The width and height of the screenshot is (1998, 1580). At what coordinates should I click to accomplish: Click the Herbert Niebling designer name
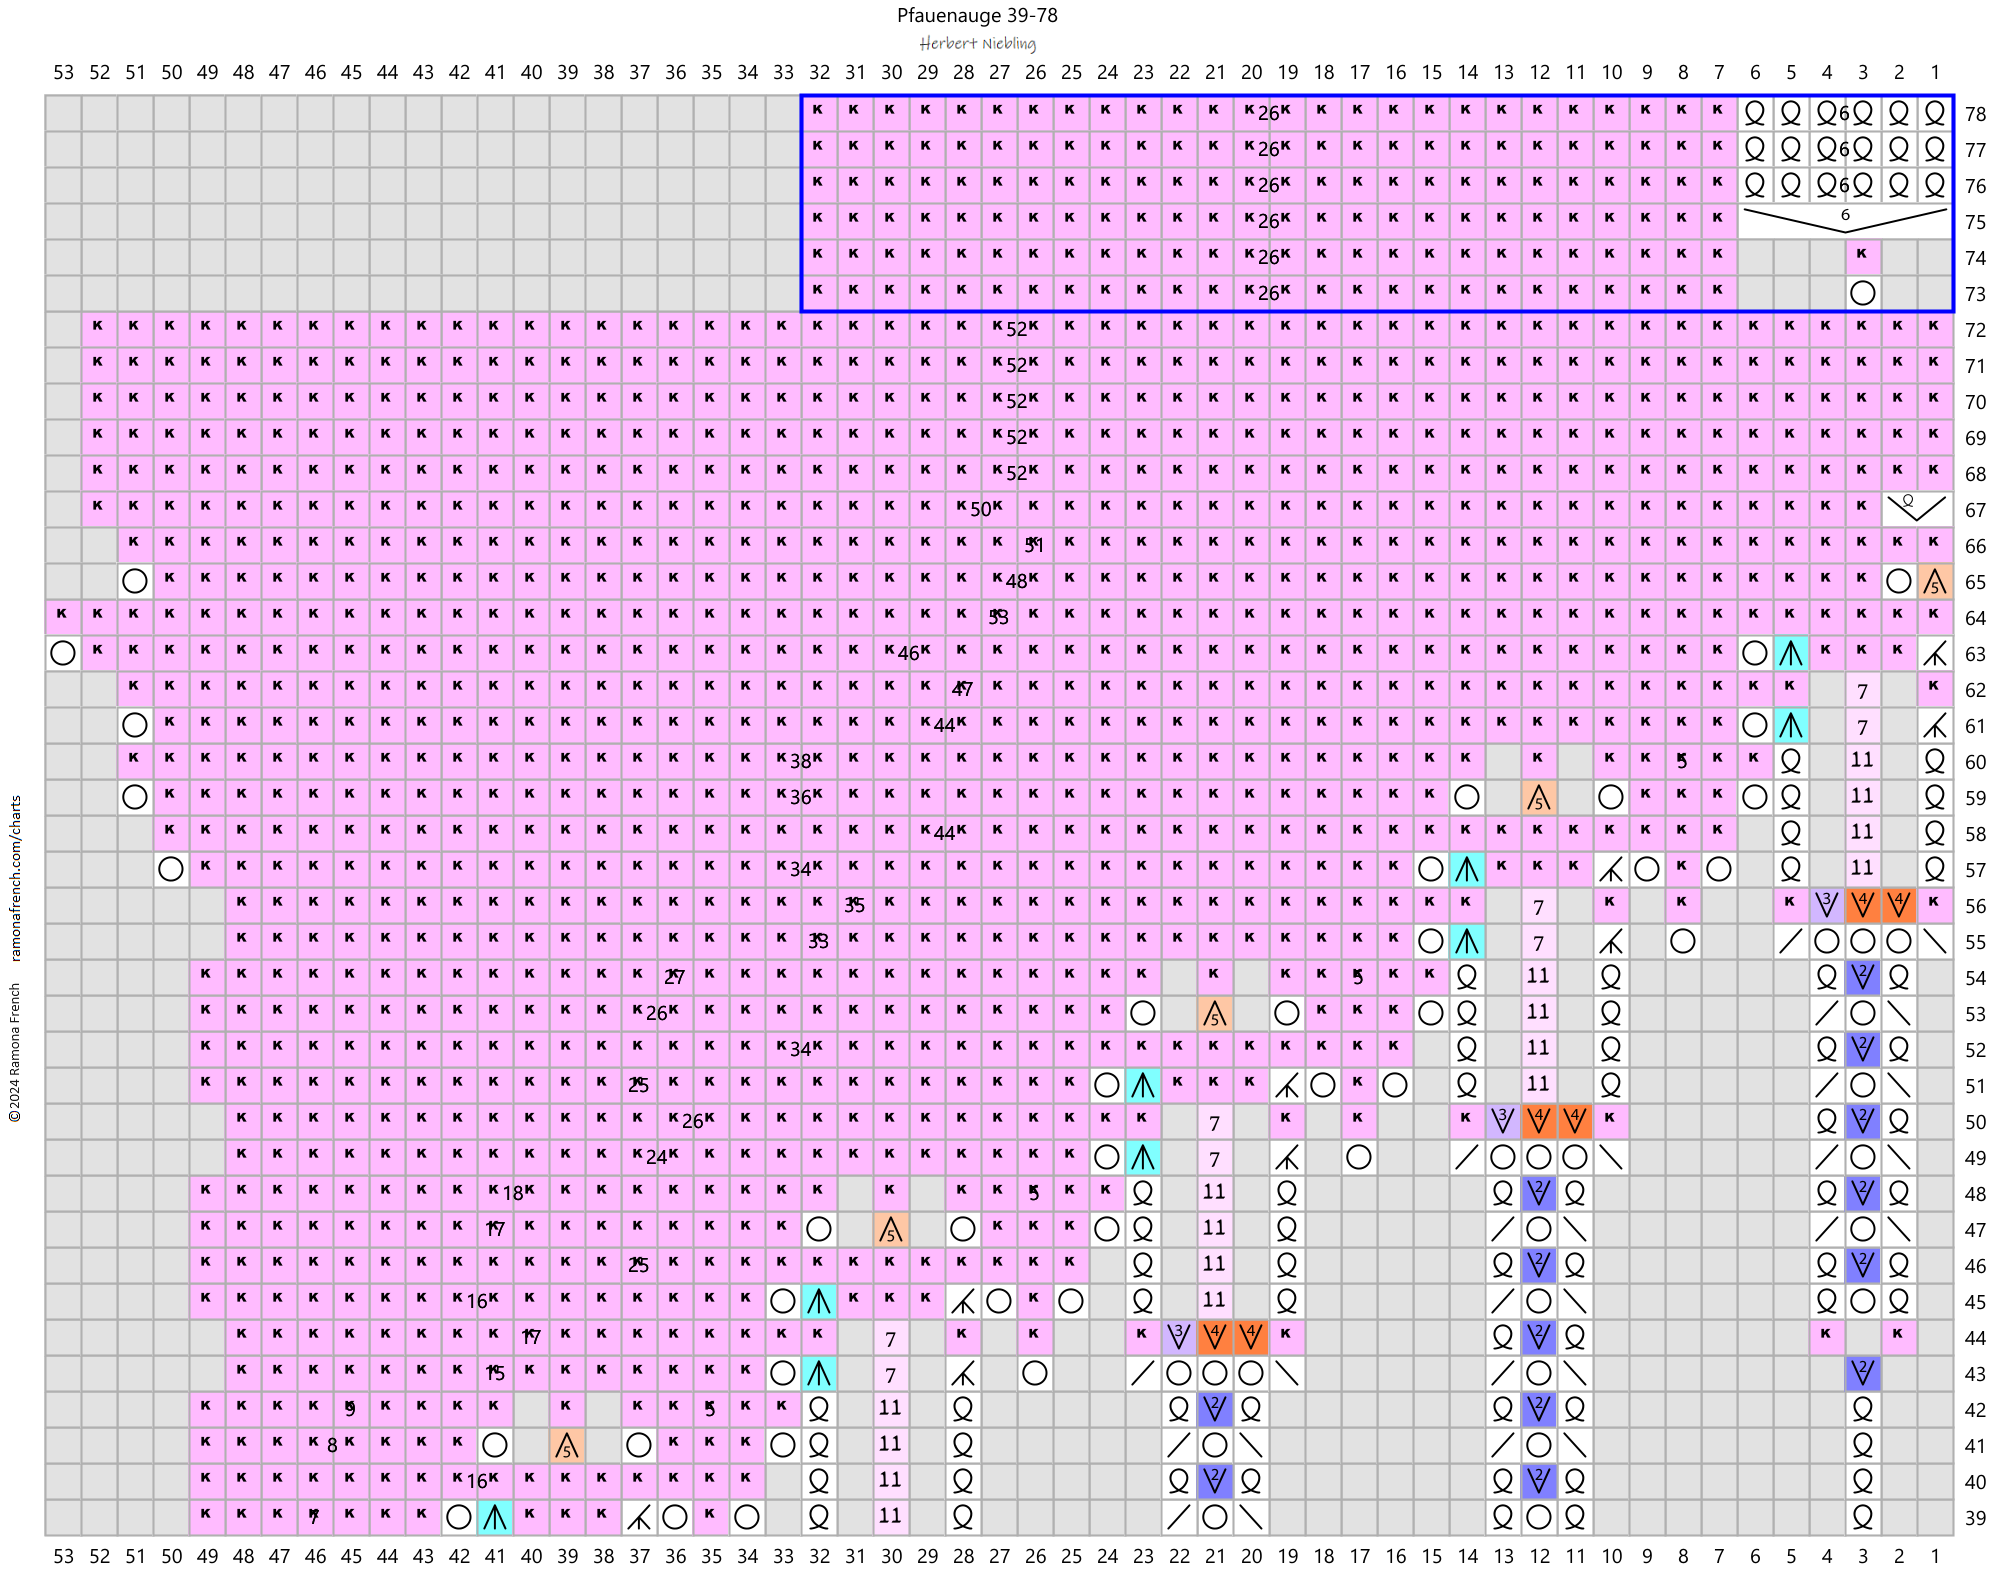[x=977, y=43]
